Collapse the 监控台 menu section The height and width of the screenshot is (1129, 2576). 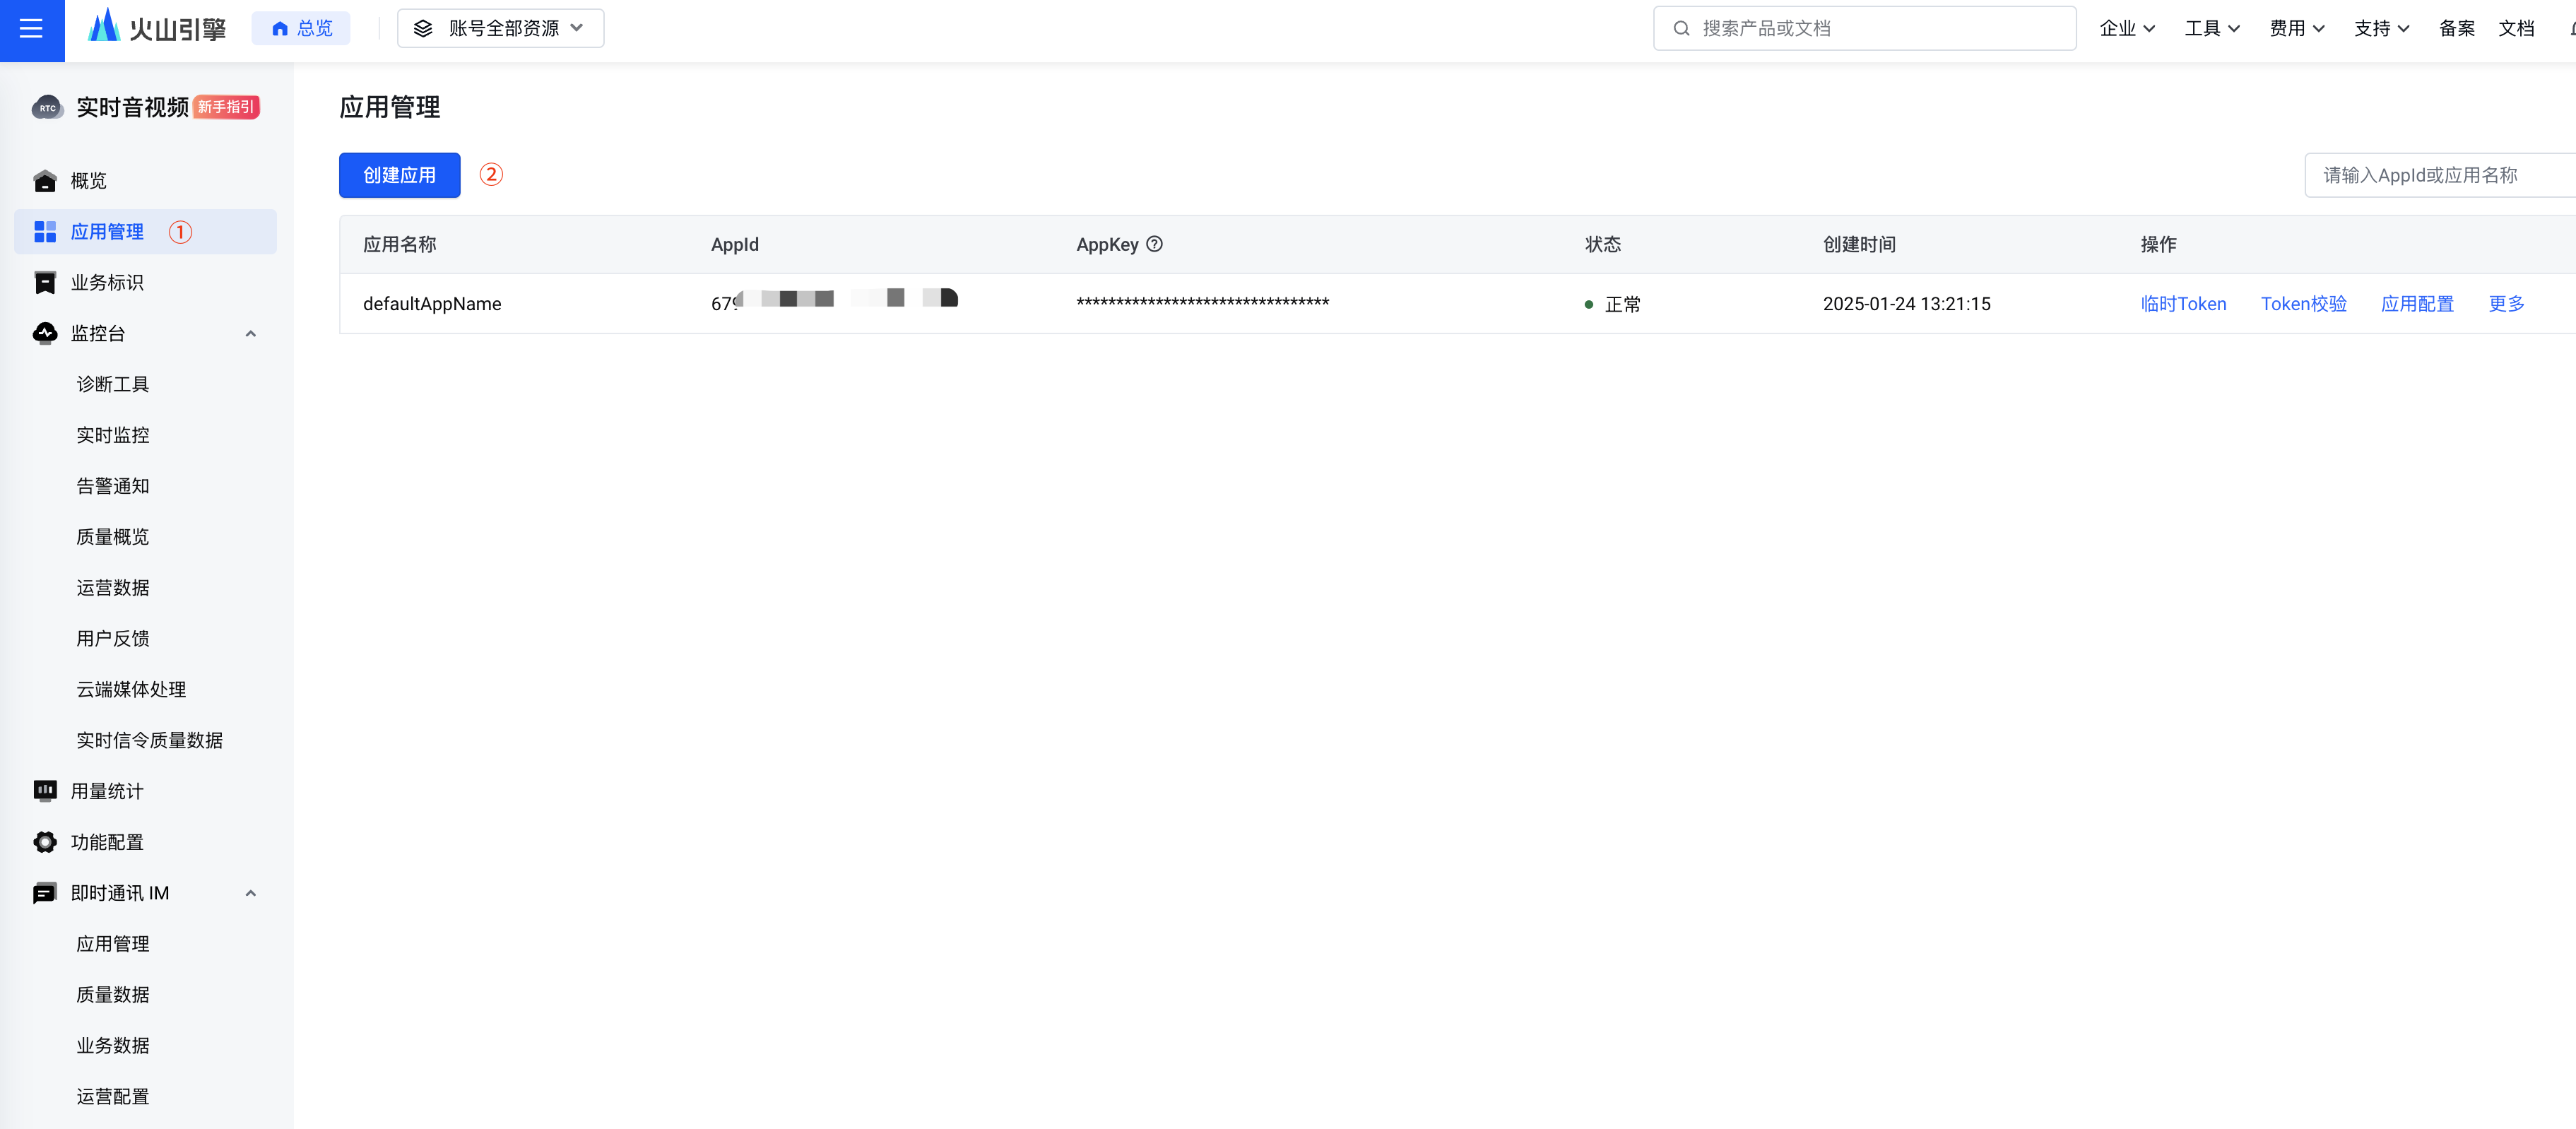251,334
